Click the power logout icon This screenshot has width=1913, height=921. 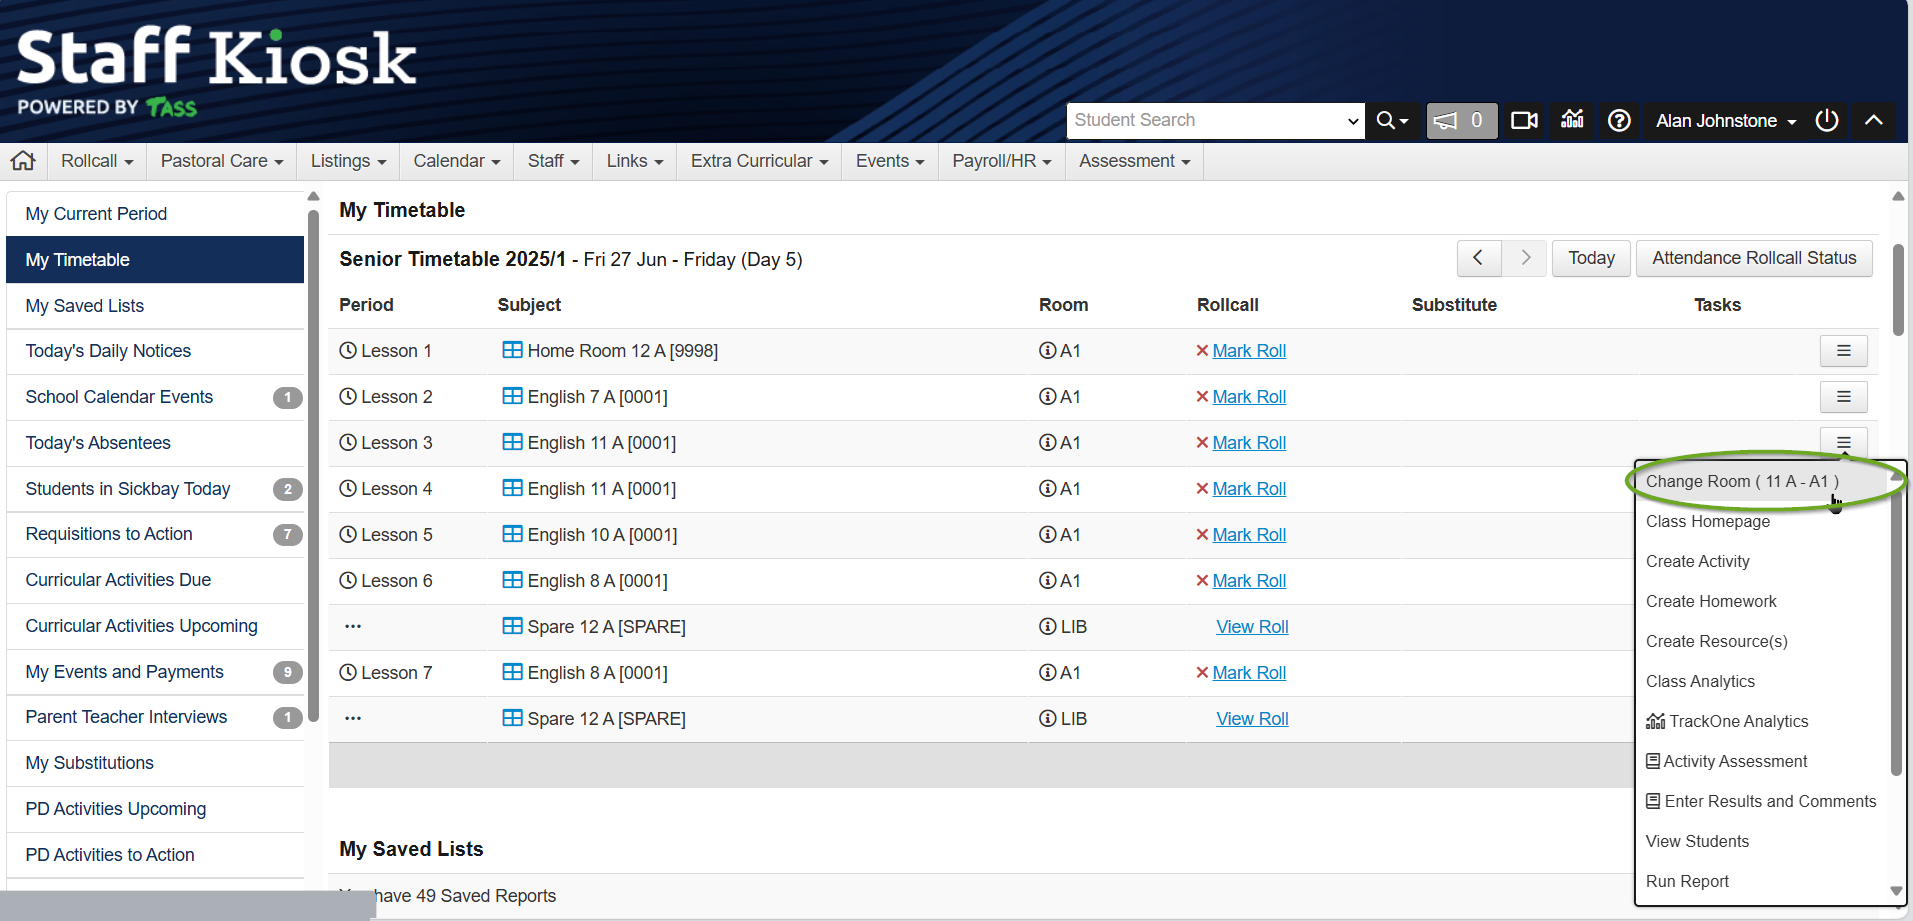(1826, 121)
